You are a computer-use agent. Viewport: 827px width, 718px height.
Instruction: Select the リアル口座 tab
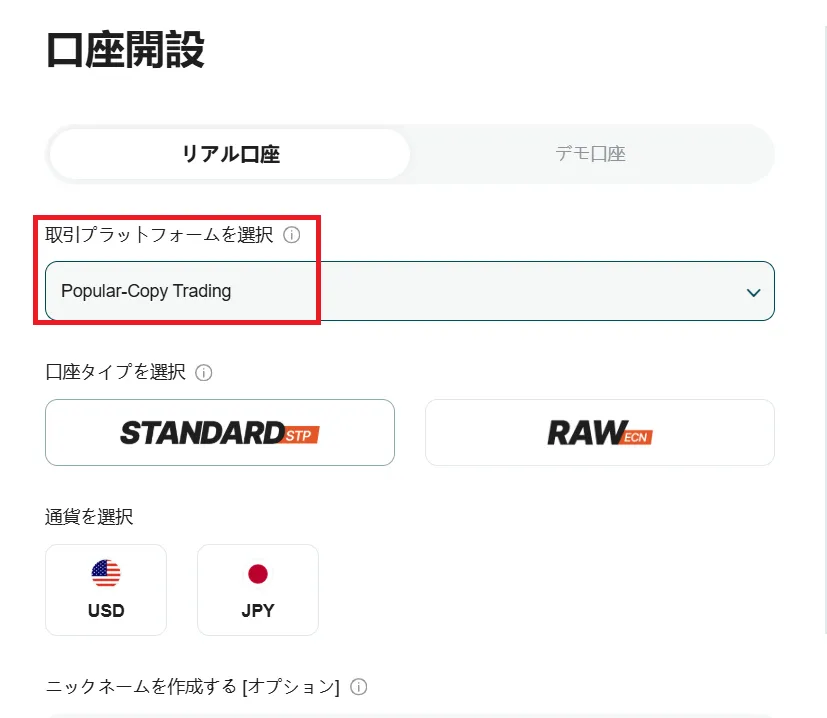coord(228,154)
